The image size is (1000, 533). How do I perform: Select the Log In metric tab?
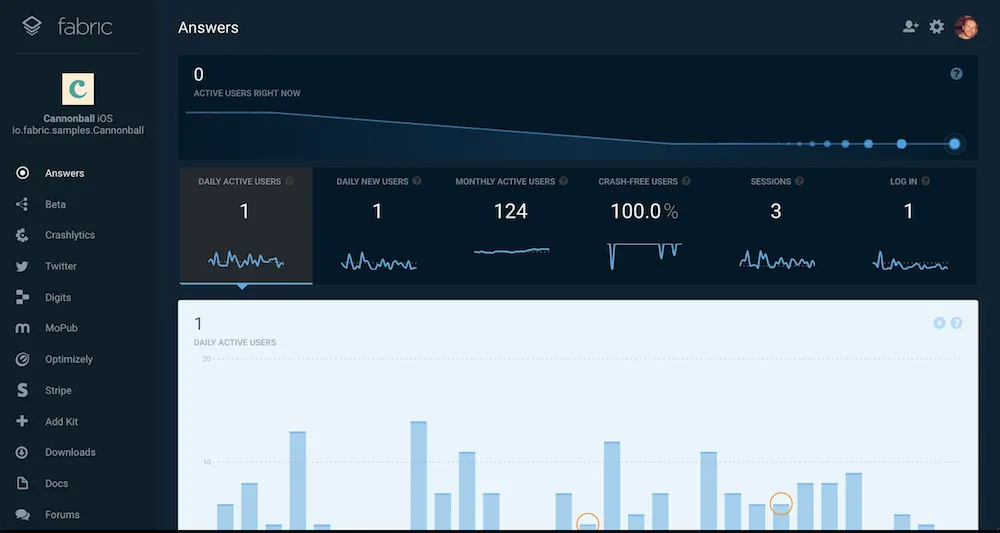pos(909,226)
